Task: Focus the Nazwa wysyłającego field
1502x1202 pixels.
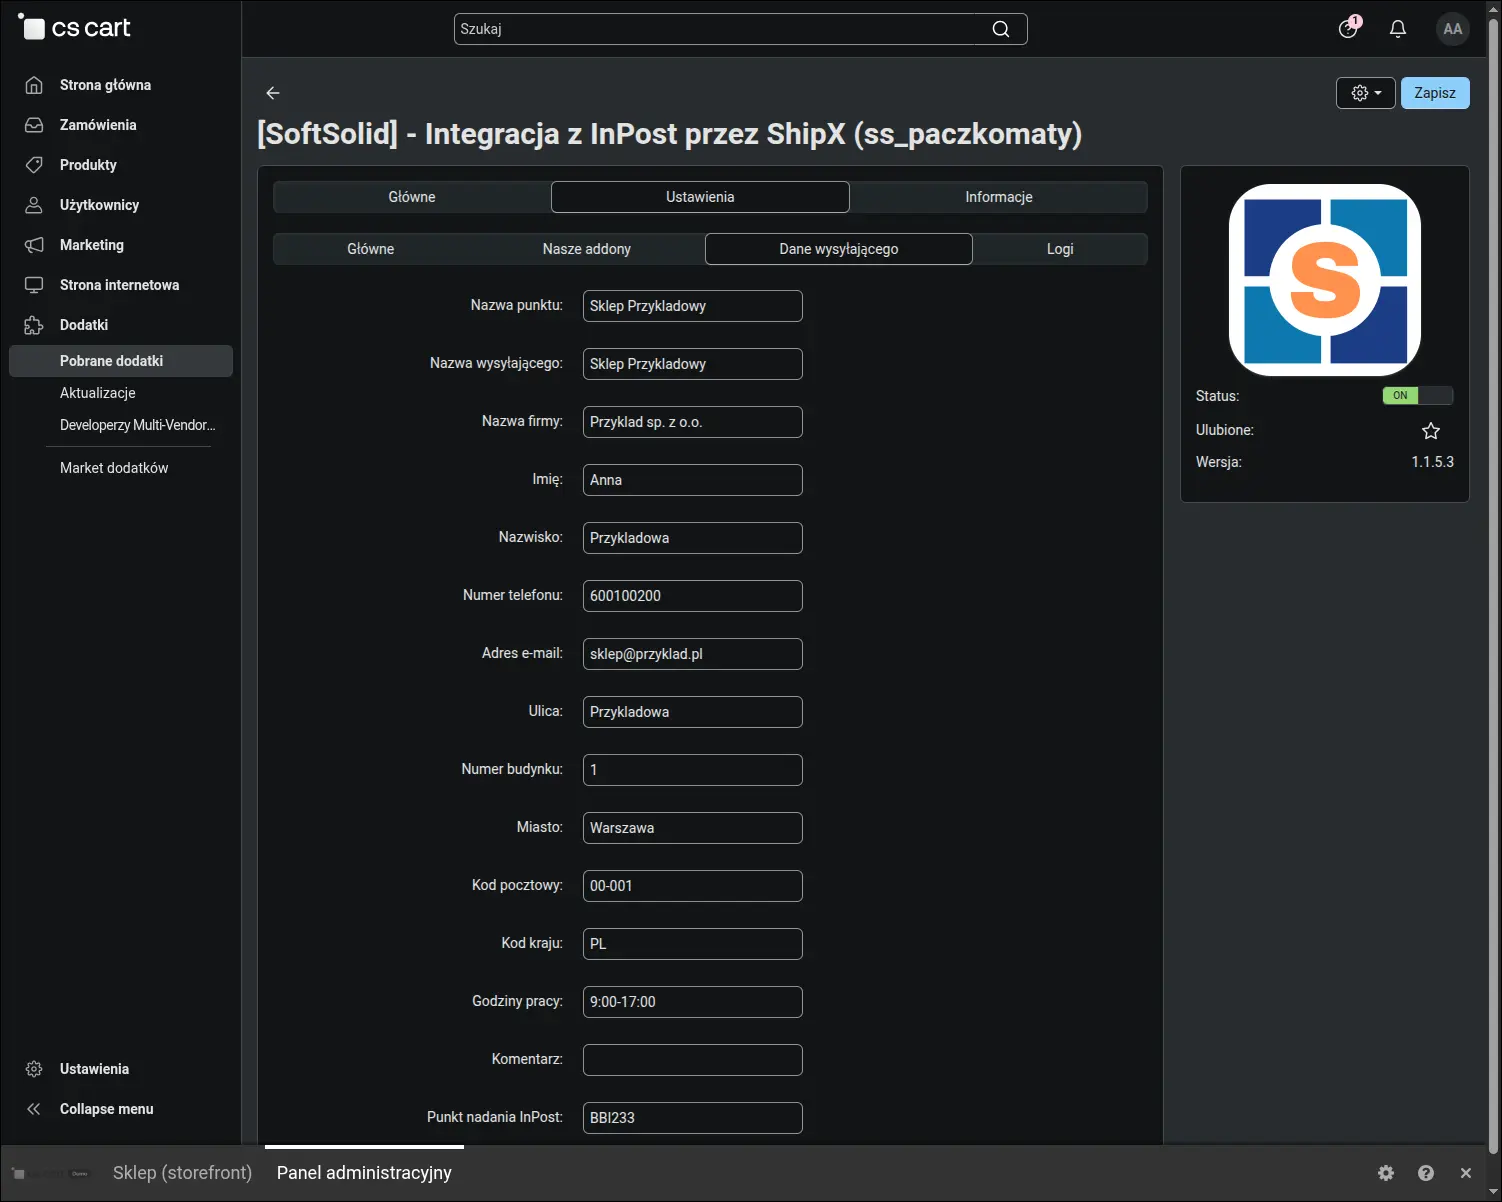Action: pos(693,364)
